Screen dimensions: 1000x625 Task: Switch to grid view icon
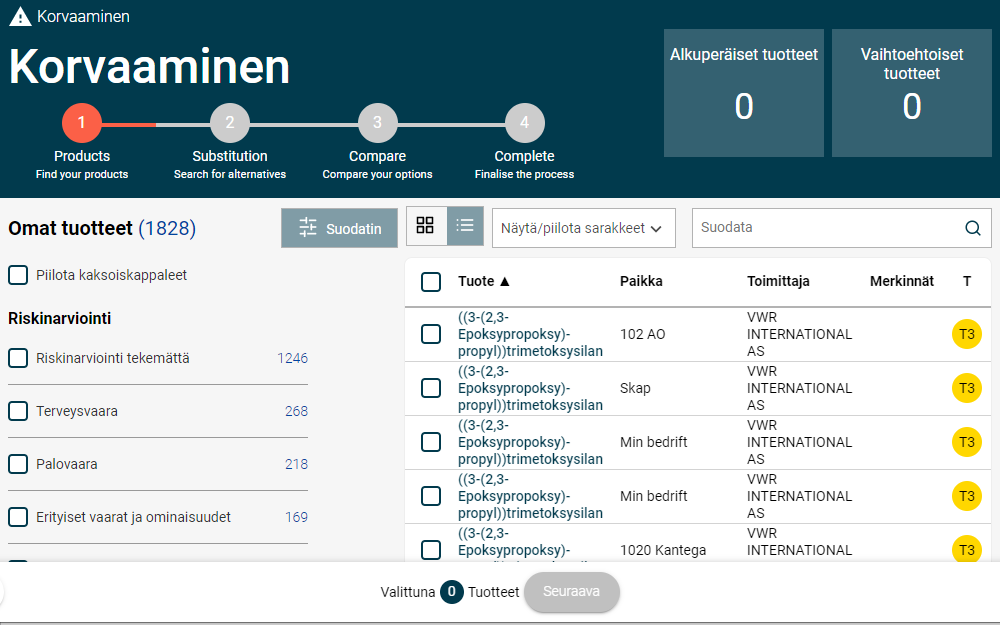[x=425, y=225]
